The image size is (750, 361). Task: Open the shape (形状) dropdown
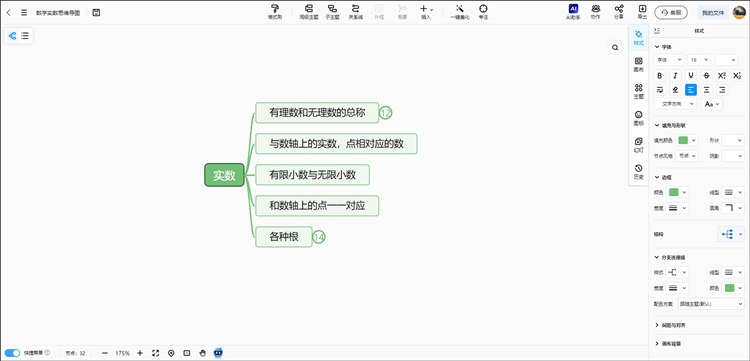tap(733, 140)
